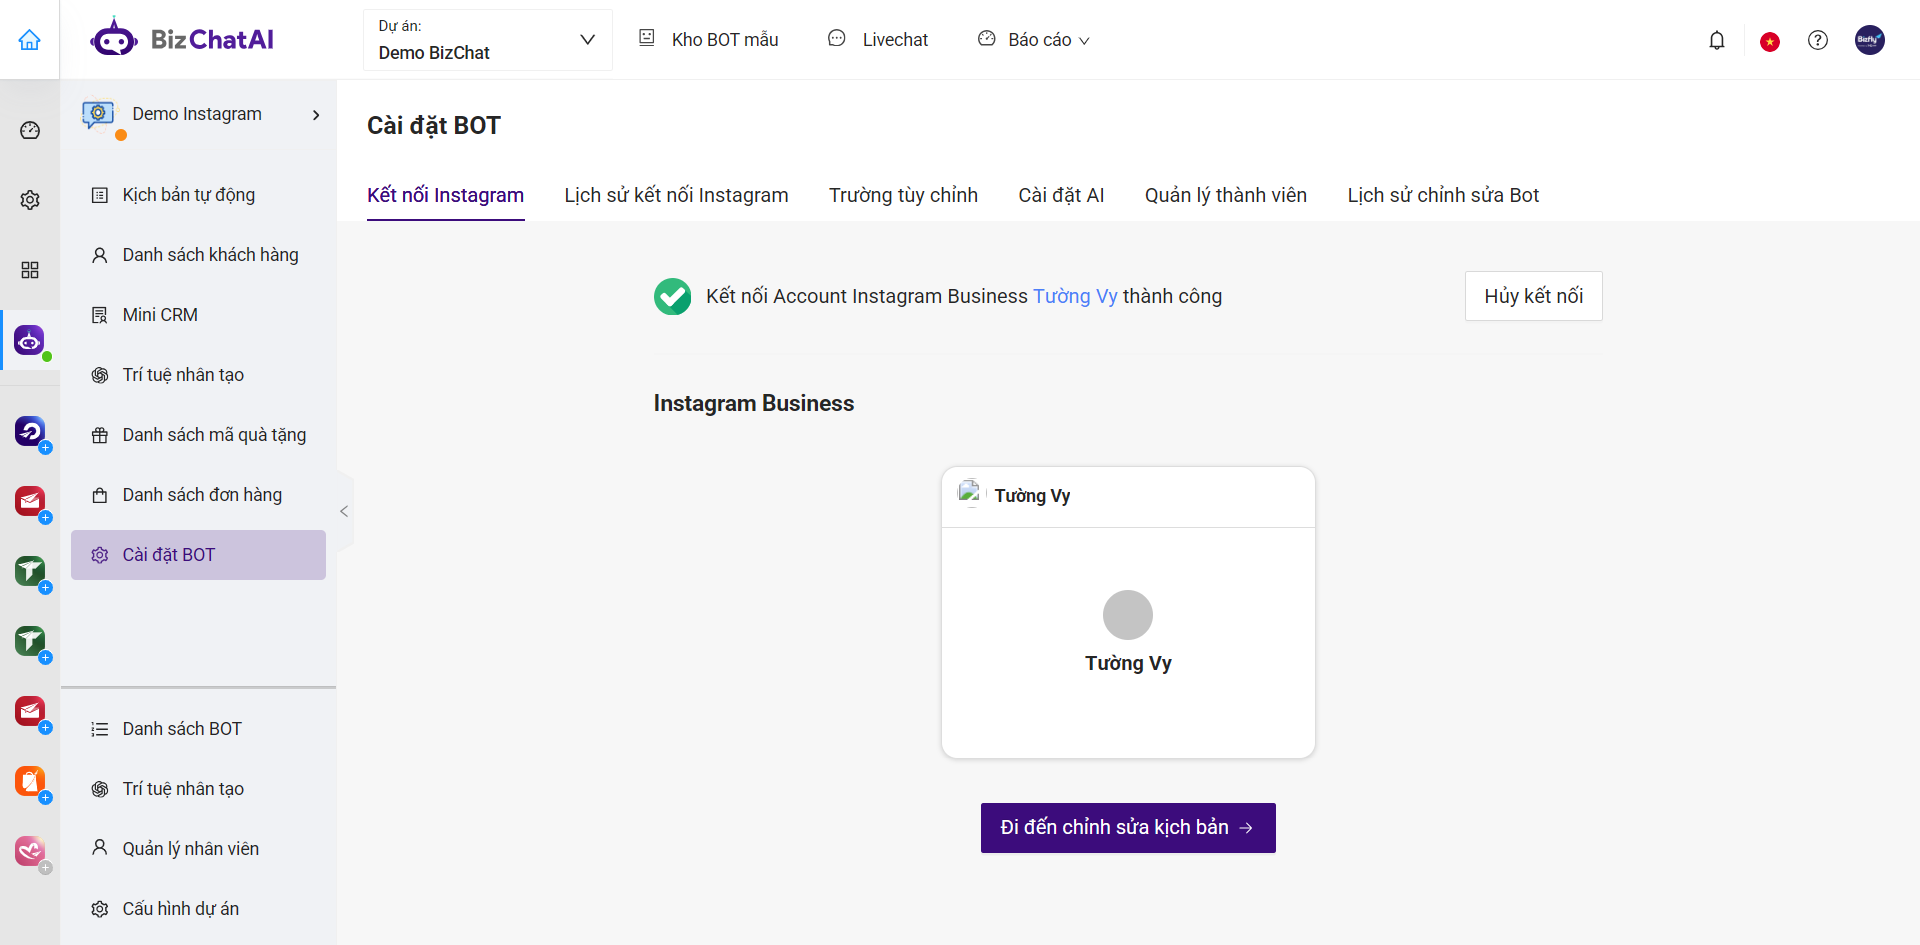This screenshot has width=1920, height=945.
Task: Open Danh sách BOT menu item
Action: pyautogui.click(x=198, y=729)
